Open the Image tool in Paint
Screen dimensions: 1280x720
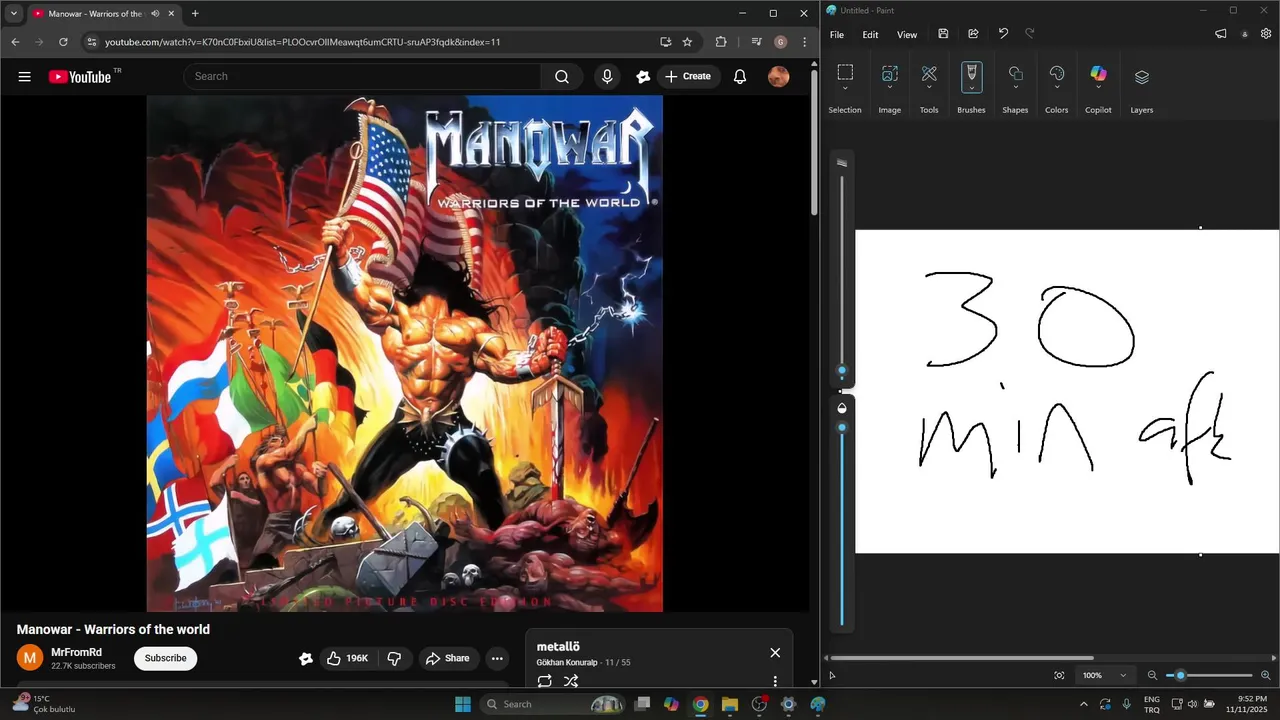[889, 73]
